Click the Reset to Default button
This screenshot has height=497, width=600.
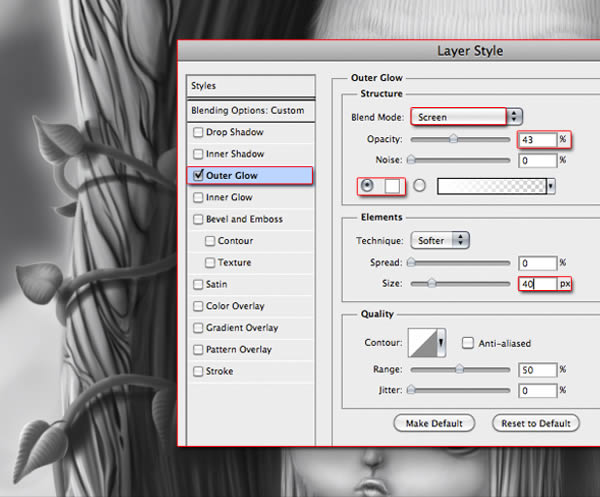(536, 423)
